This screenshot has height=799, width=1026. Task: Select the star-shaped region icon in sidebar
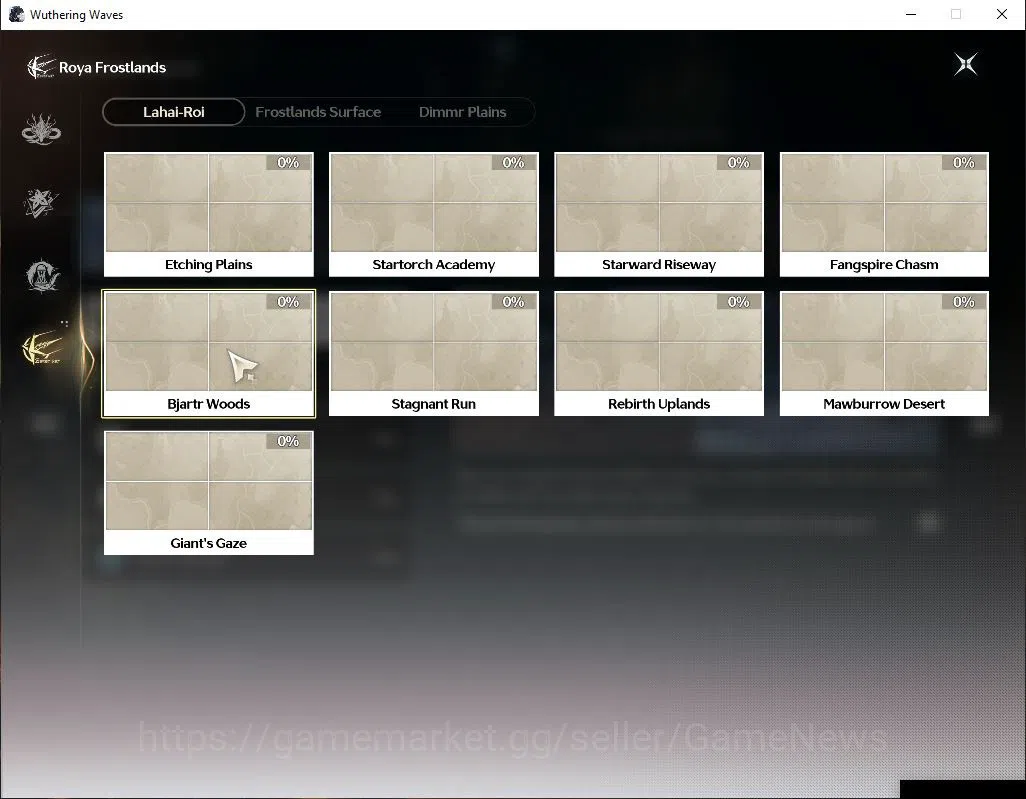(41, 203)
